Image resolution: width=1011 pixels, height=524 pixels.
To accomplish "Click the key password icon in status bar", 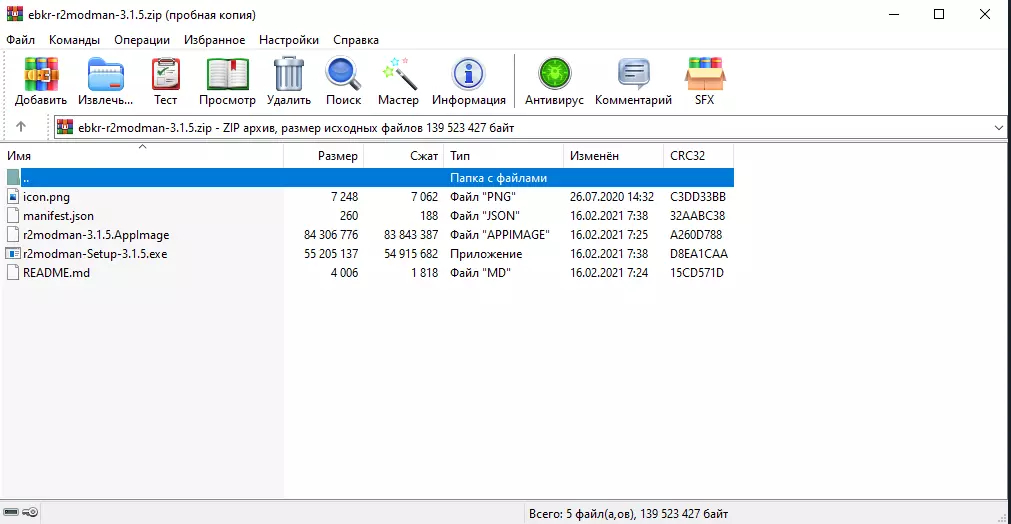I will point(30,512).
